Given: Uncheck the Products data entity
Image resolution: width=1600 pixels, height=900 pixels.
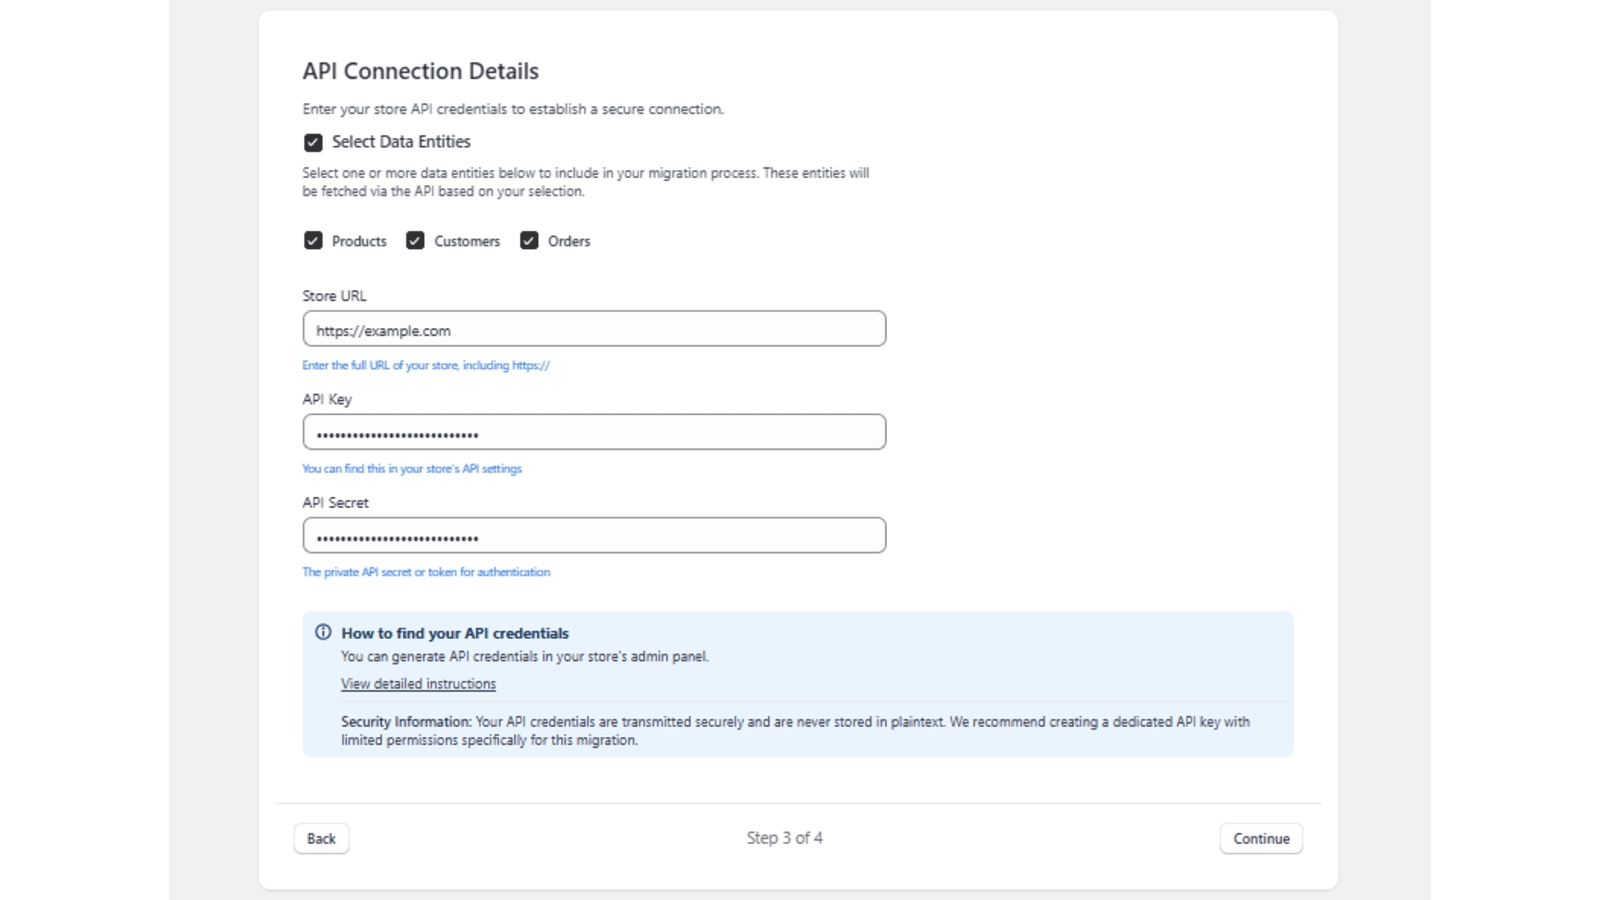Looking at the screenshot, I should click(x=314, y=240).
